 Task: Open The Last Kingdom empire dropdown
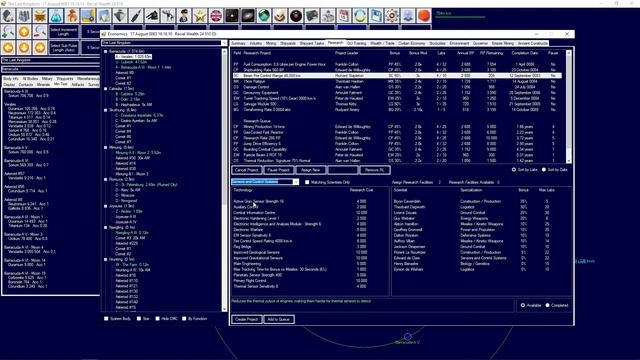pyautogui.click(x=164, y=43)
